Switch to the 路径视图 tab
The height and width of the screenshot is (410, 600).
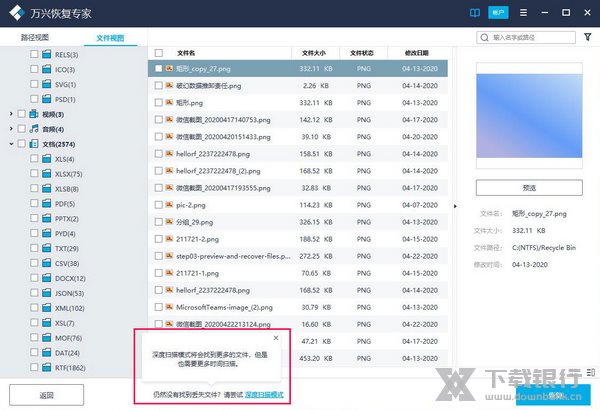(35, 38)
